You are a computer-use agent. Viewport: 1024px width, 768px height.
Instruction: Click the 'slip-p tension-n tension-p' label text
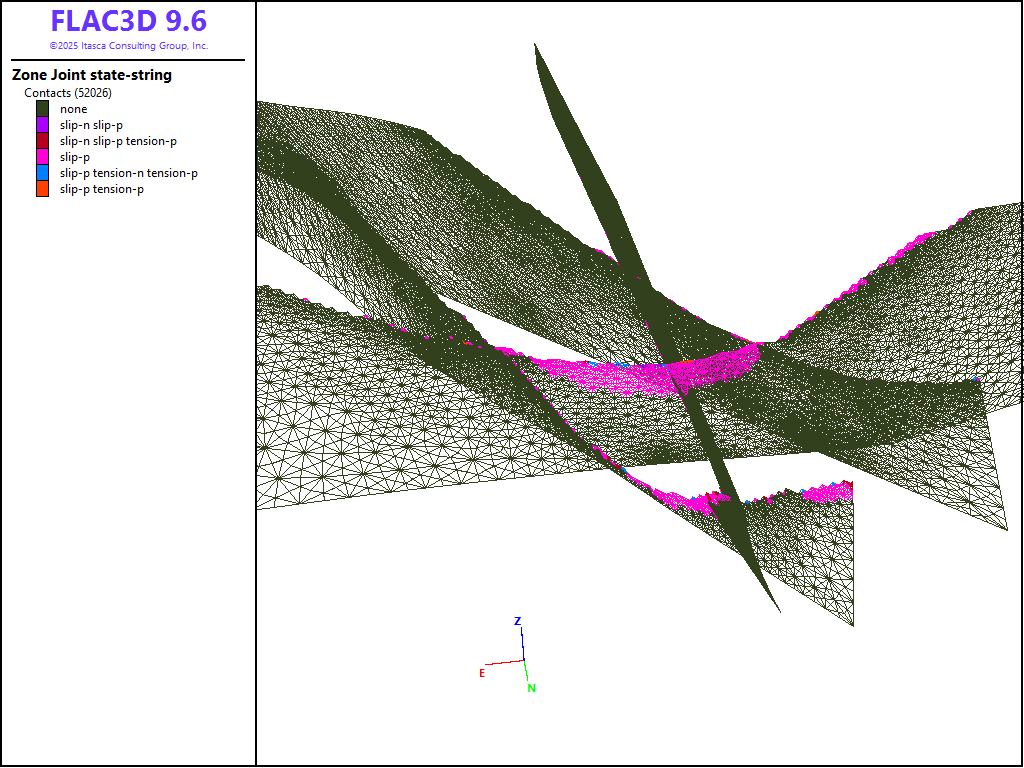128,173
